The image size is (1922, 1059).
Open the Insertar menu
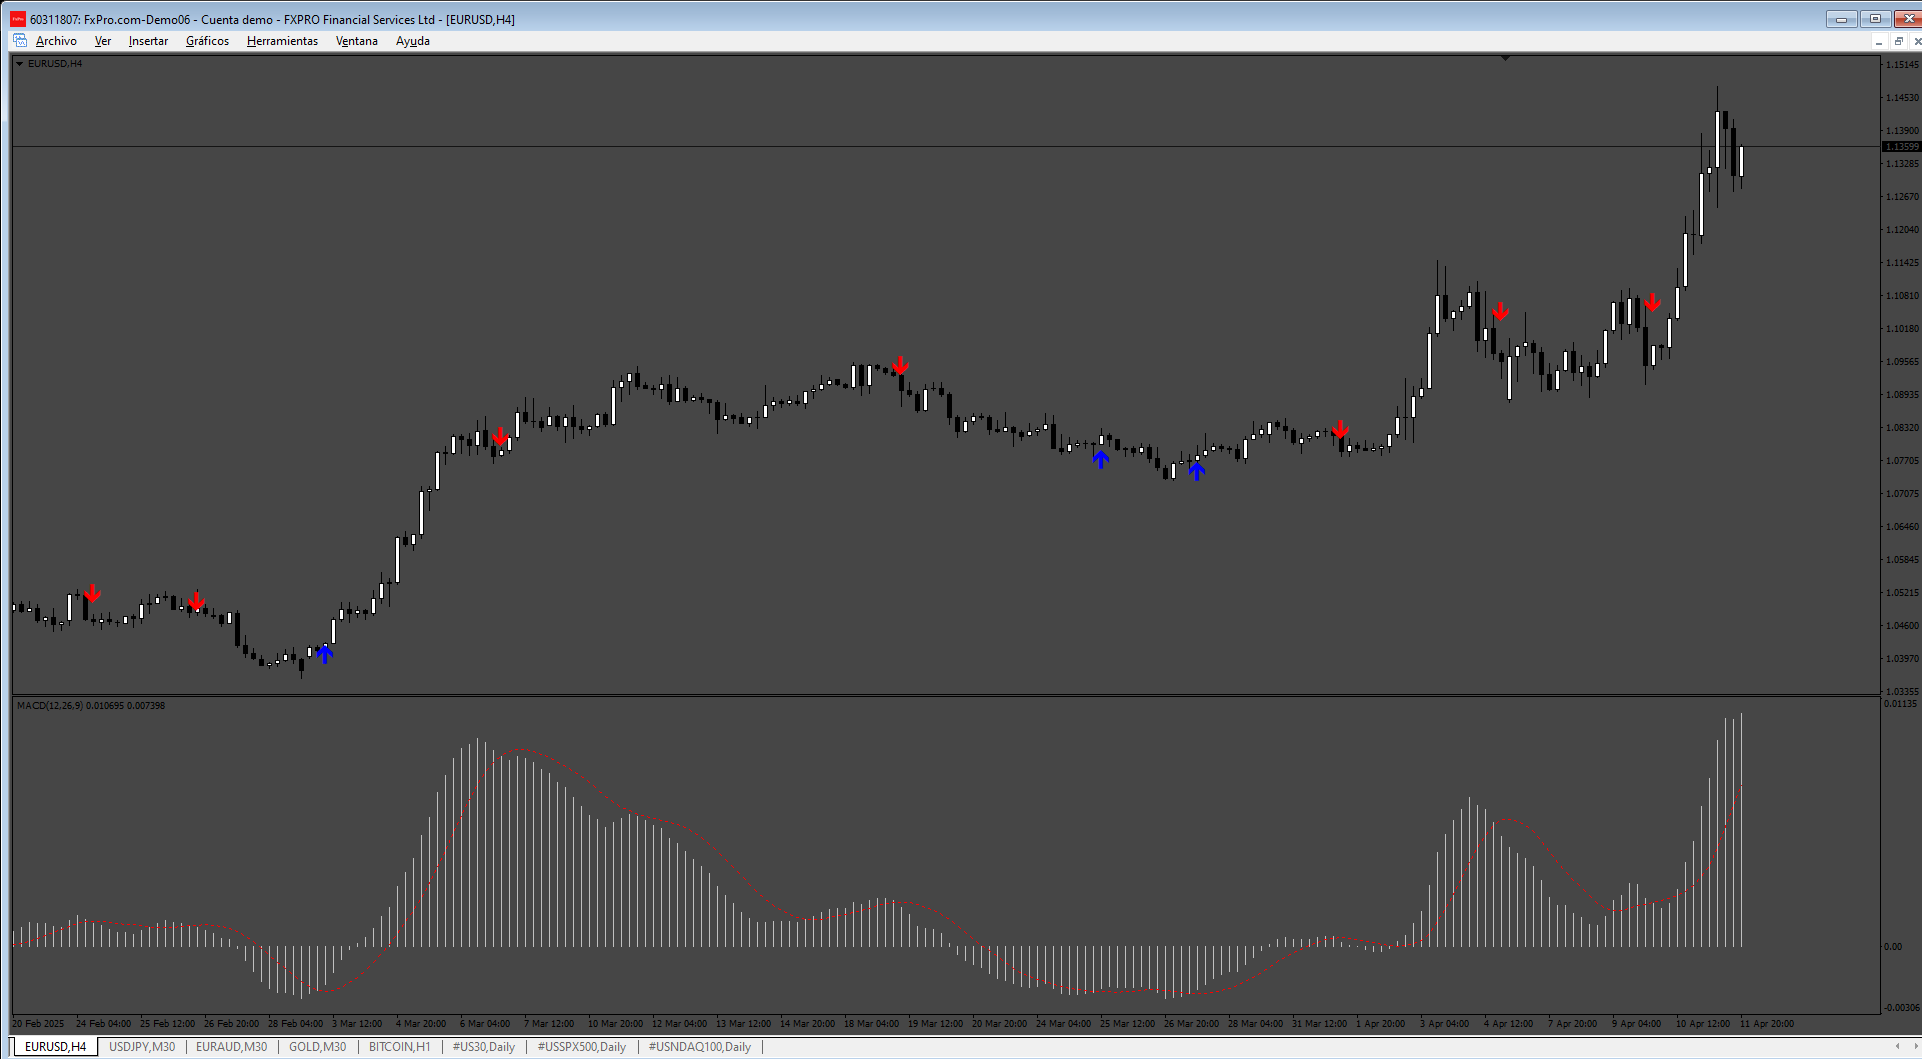coord(148,41)
